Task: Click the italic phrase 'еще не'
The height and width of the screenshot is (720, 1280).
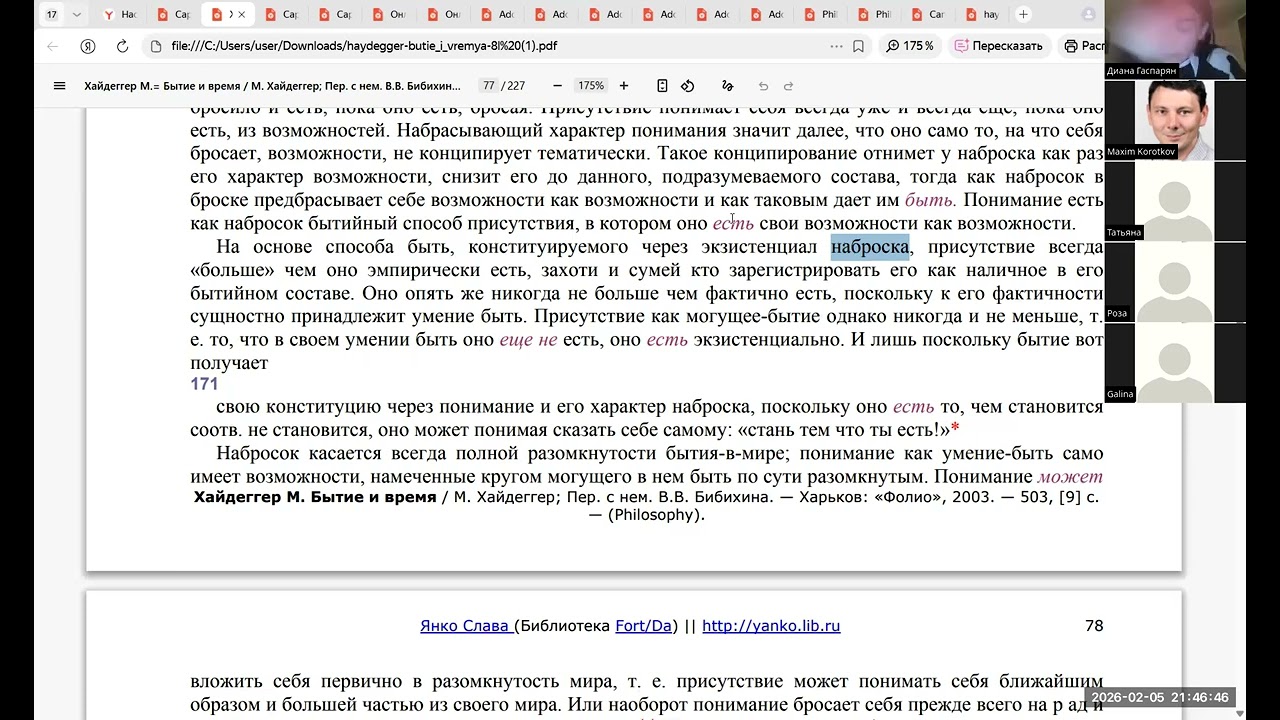Action: [x=528, y=340]
